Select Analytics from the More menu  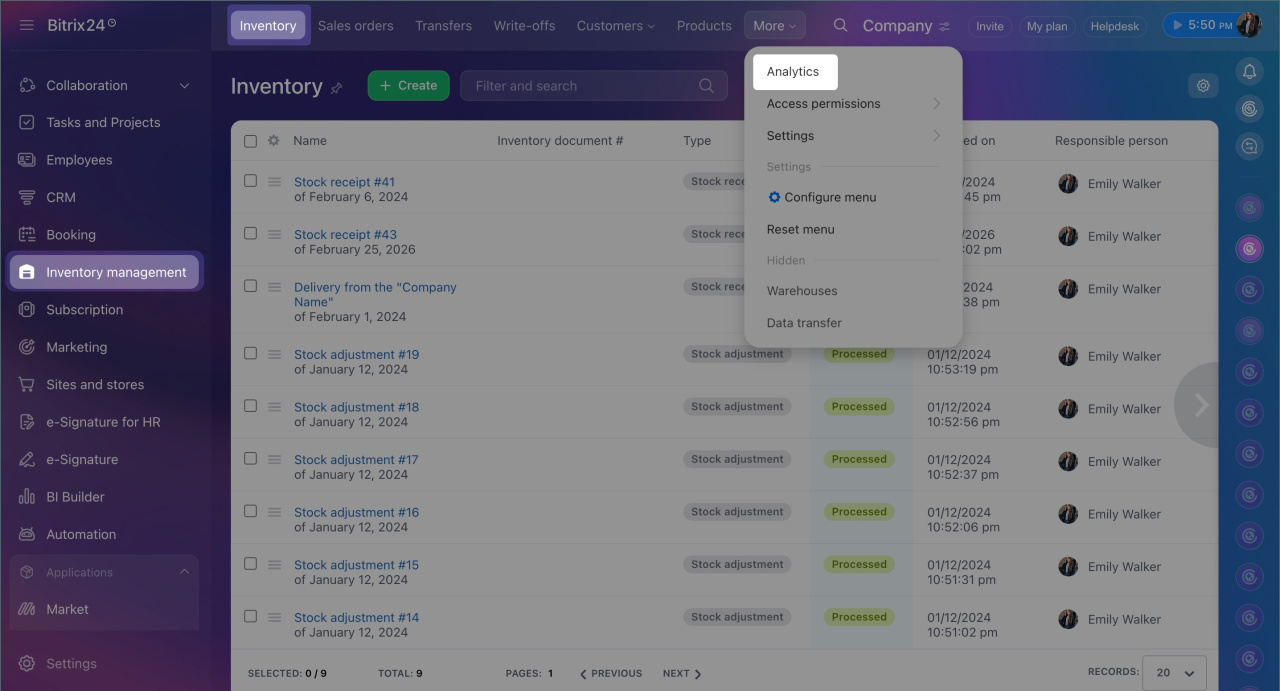pyautogui.click(x=794, y=72)
